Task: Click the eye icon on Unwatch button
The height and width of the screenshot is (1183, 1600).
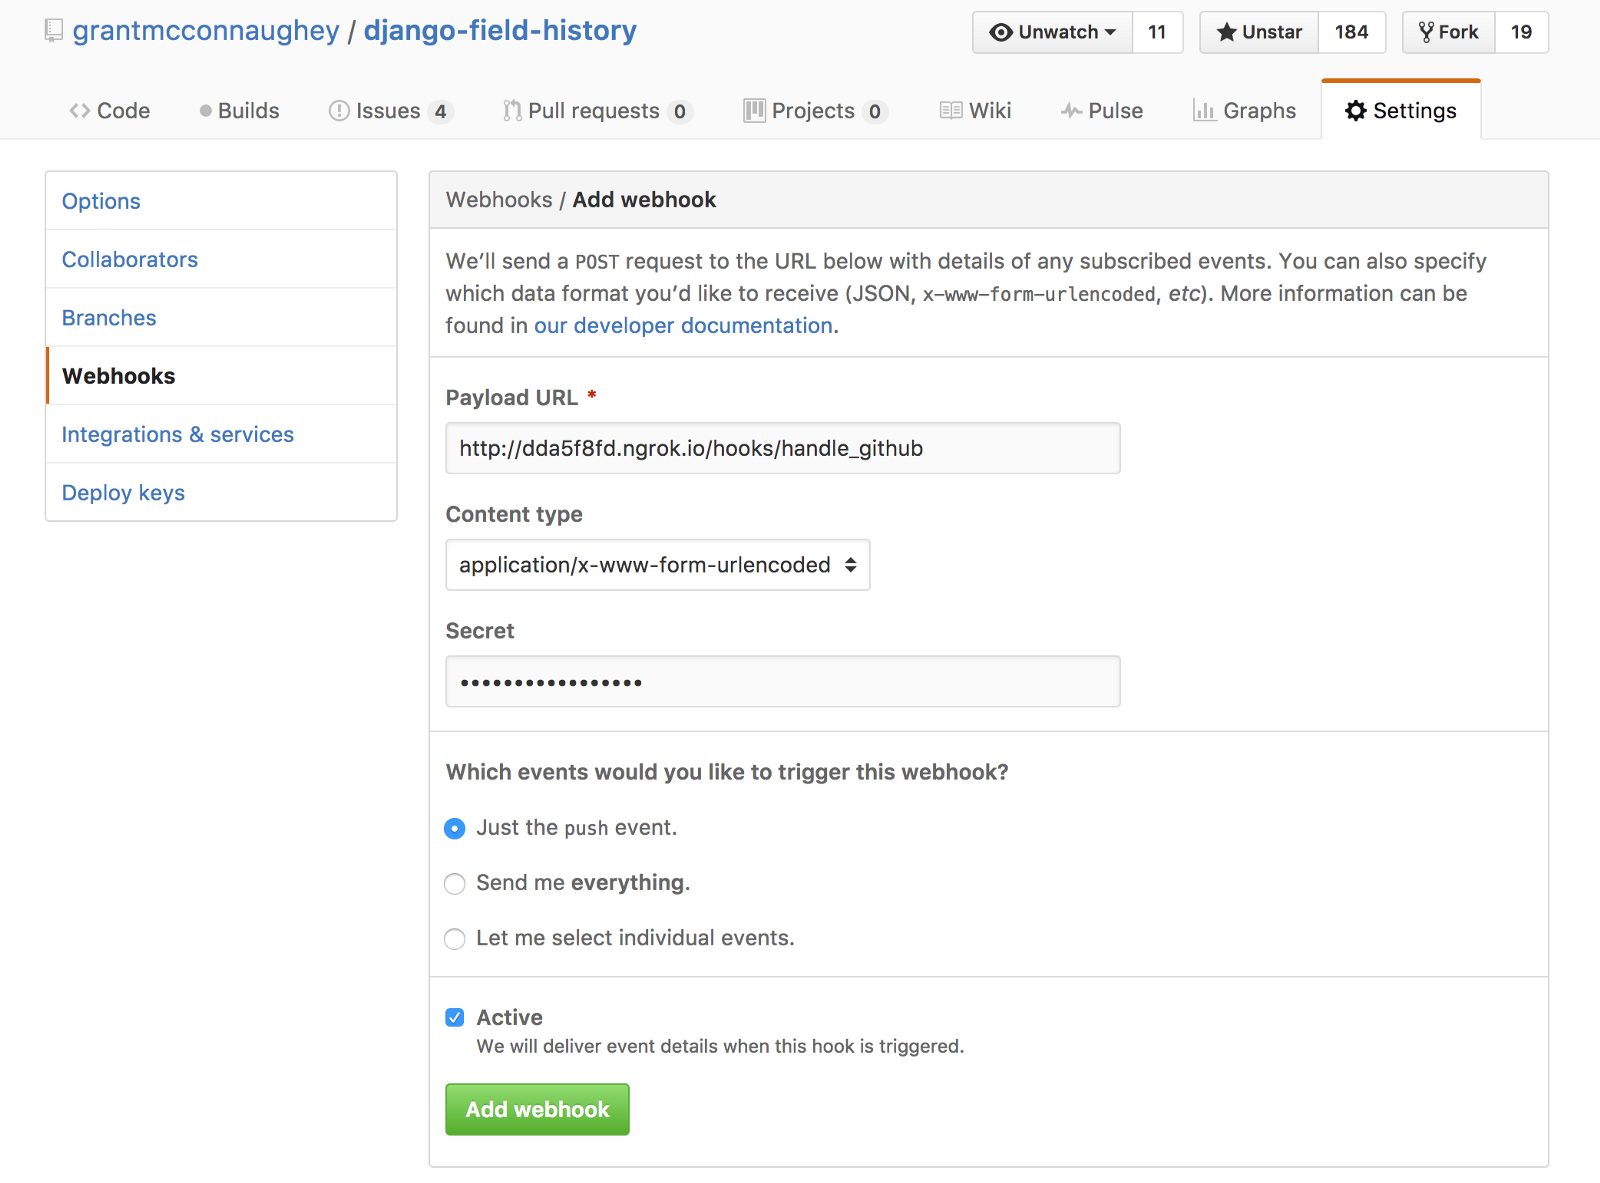Action: point(1000,32)
